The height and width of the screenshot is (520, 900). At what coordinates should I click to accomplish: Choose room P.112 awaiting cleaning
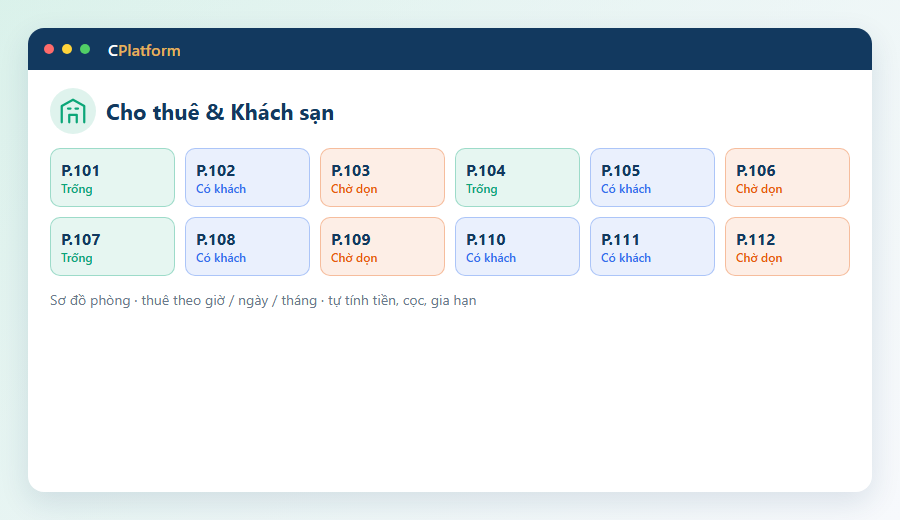click(x=788, y=246)
